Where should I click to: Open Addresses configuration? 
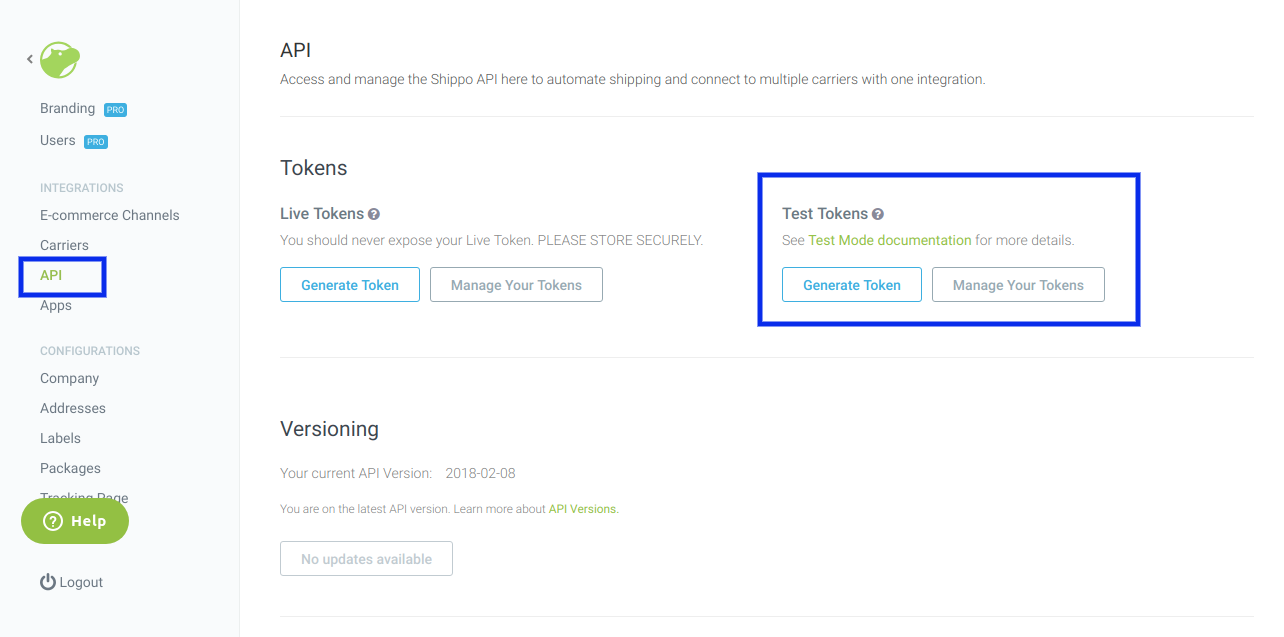coord(73,408)
